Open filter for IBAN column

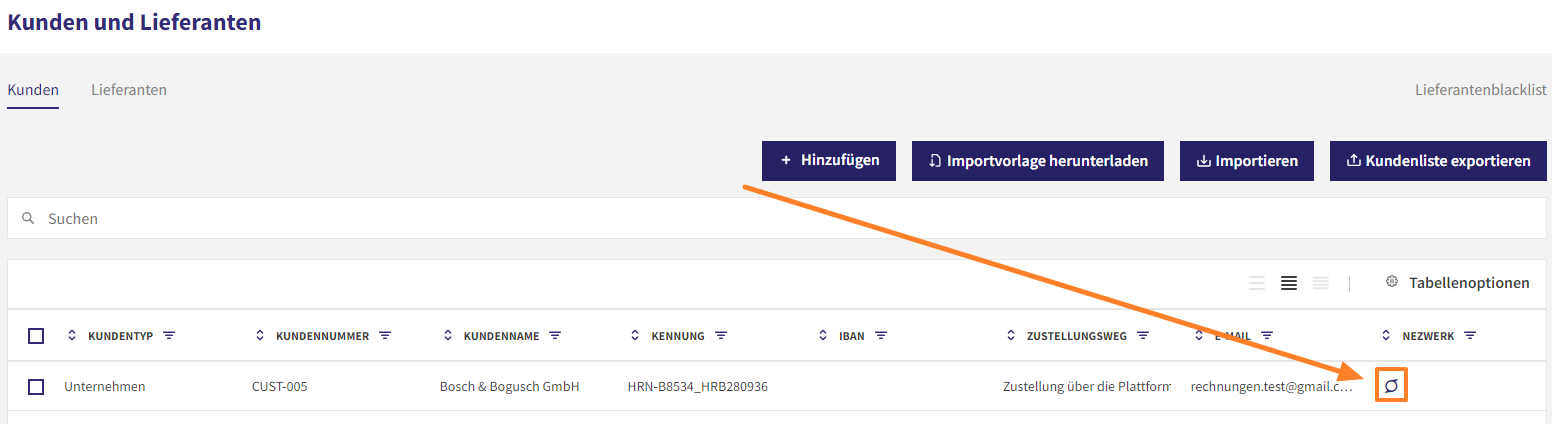(x=882, y=336)
